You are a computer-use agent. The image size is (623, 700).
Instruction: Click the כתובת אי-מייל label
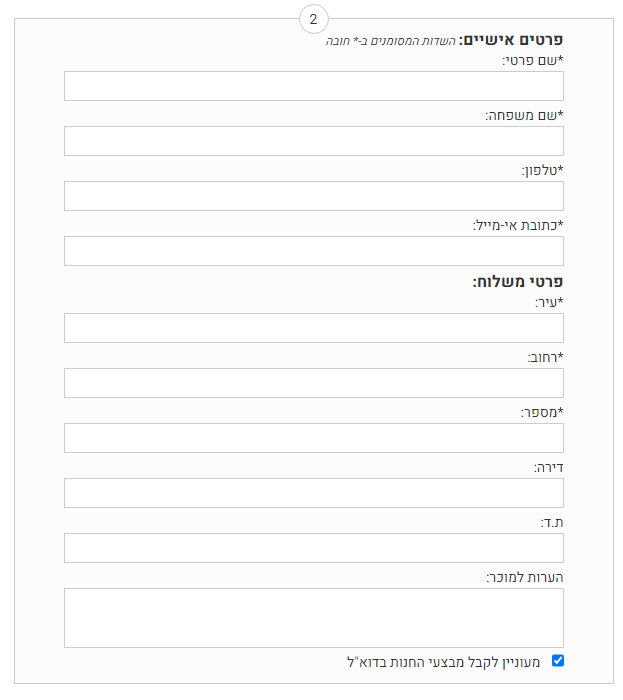pyautogui.click(x=518, y=225)
